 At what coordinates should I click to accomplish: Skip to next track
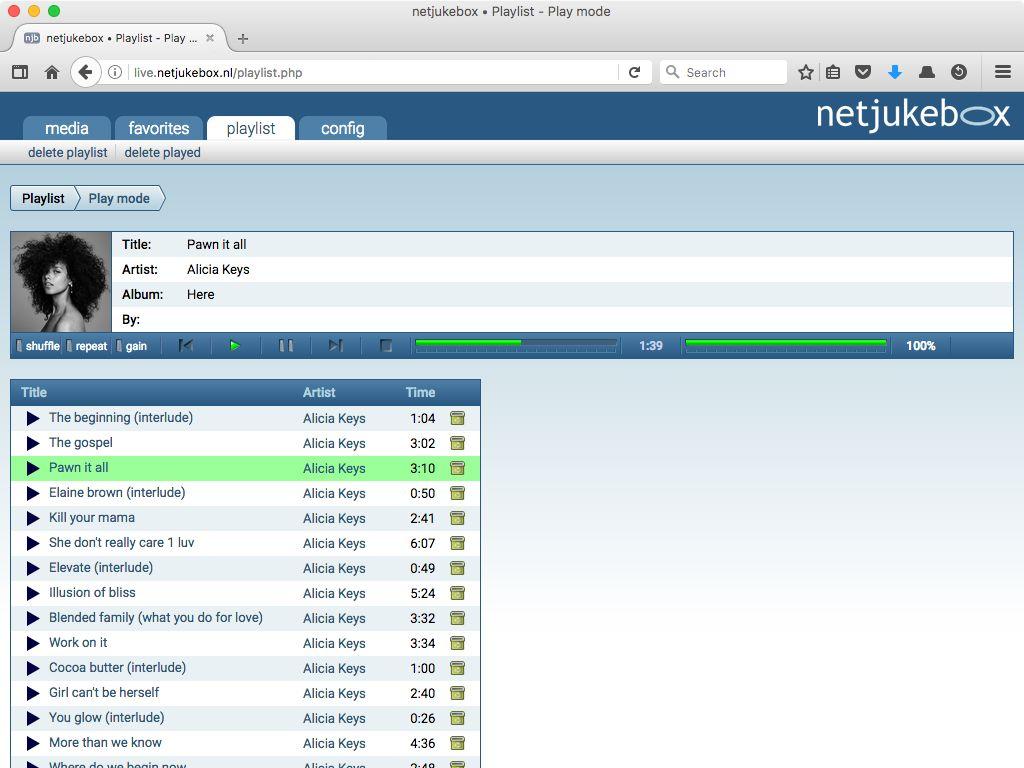click(336, 345)
